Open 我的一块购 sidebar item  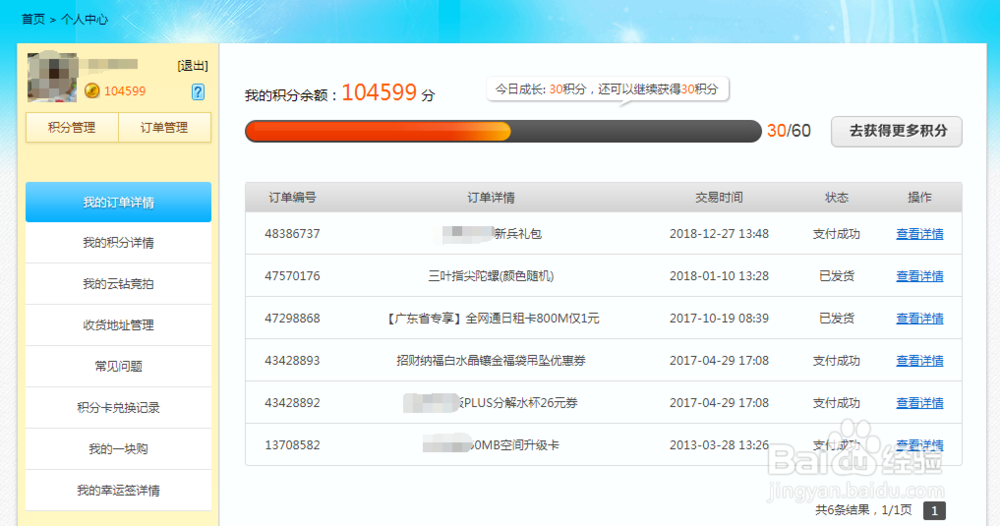(x=118, y=449)
